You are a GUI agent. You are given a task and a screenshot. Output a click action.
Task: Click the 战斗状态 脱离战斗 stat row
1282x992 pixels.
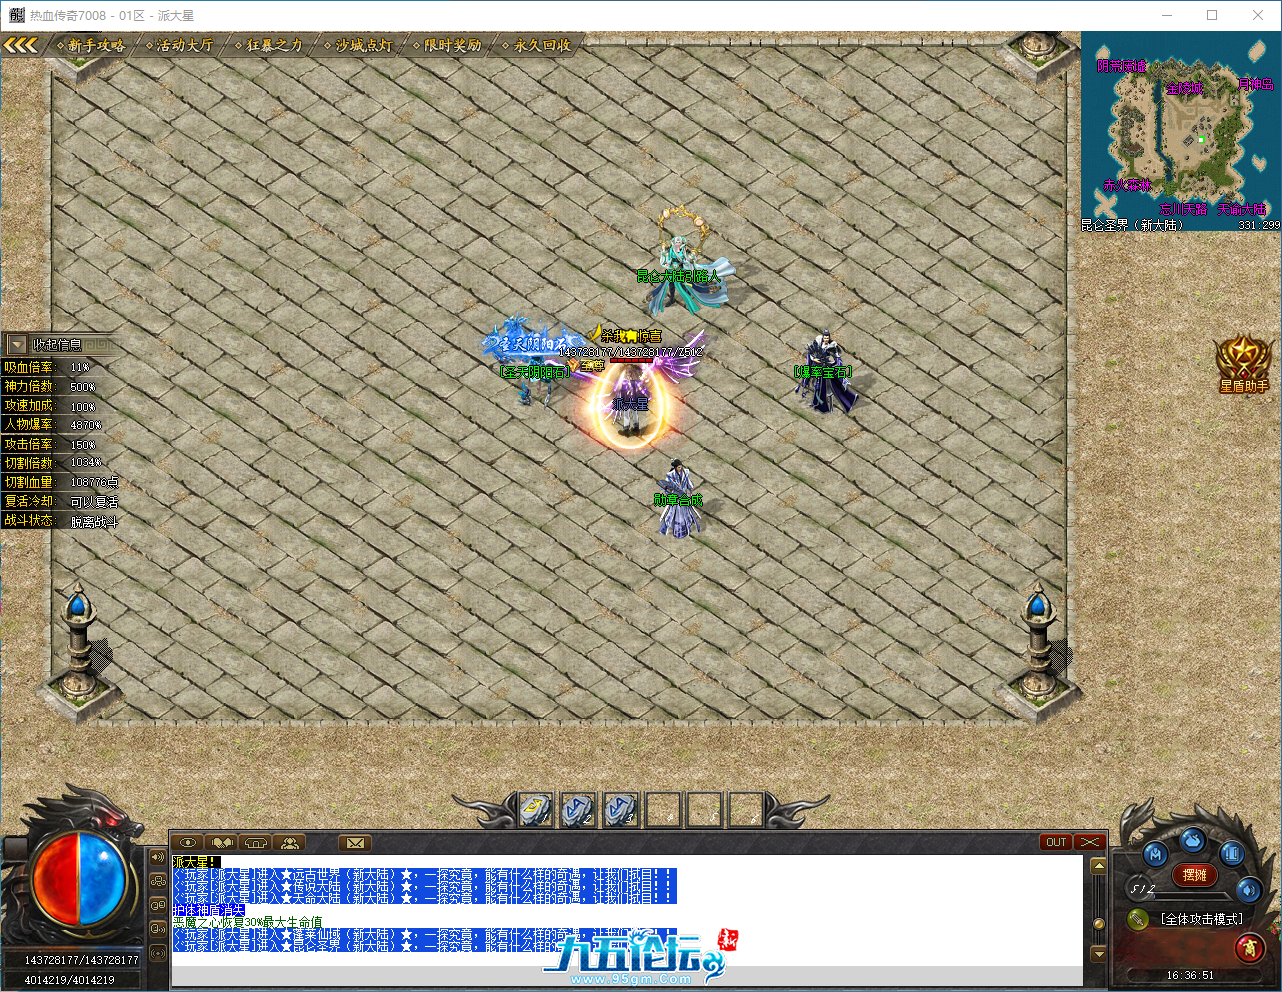click(60, 521)
